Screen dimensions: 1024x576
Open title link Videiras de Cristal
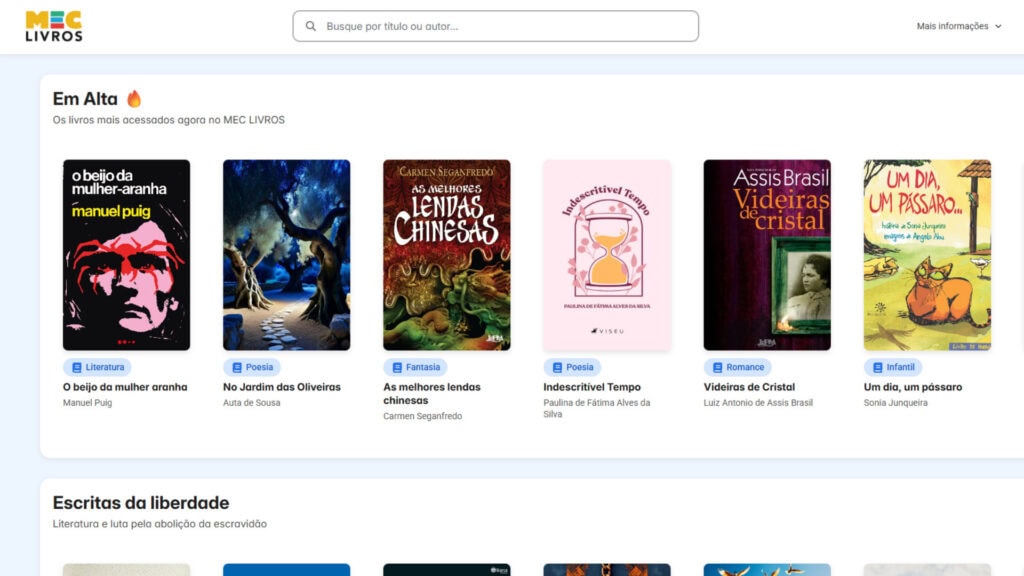(749, 387)
